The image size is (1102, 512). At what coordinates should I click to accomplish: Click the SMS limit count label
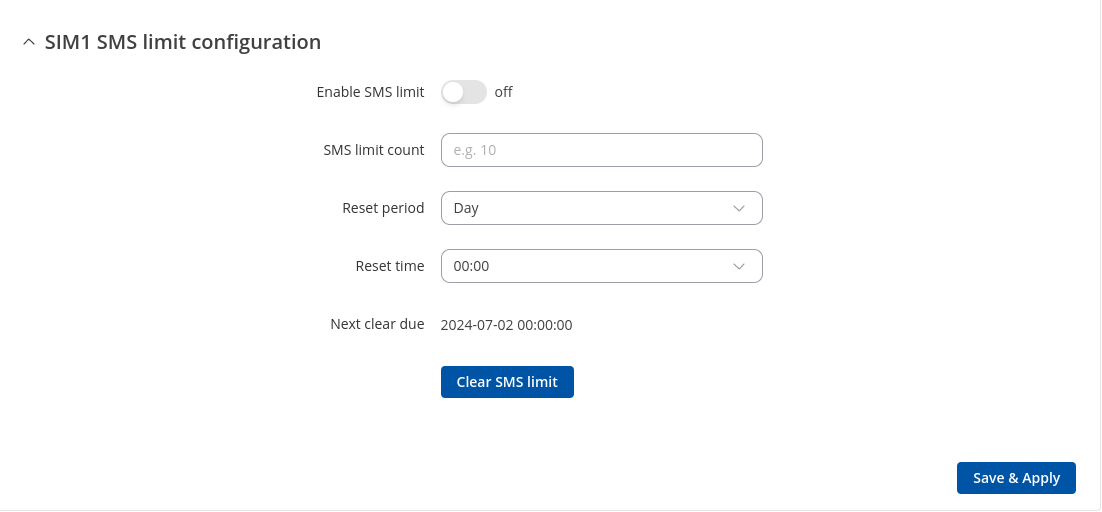[x=374, y=150]
